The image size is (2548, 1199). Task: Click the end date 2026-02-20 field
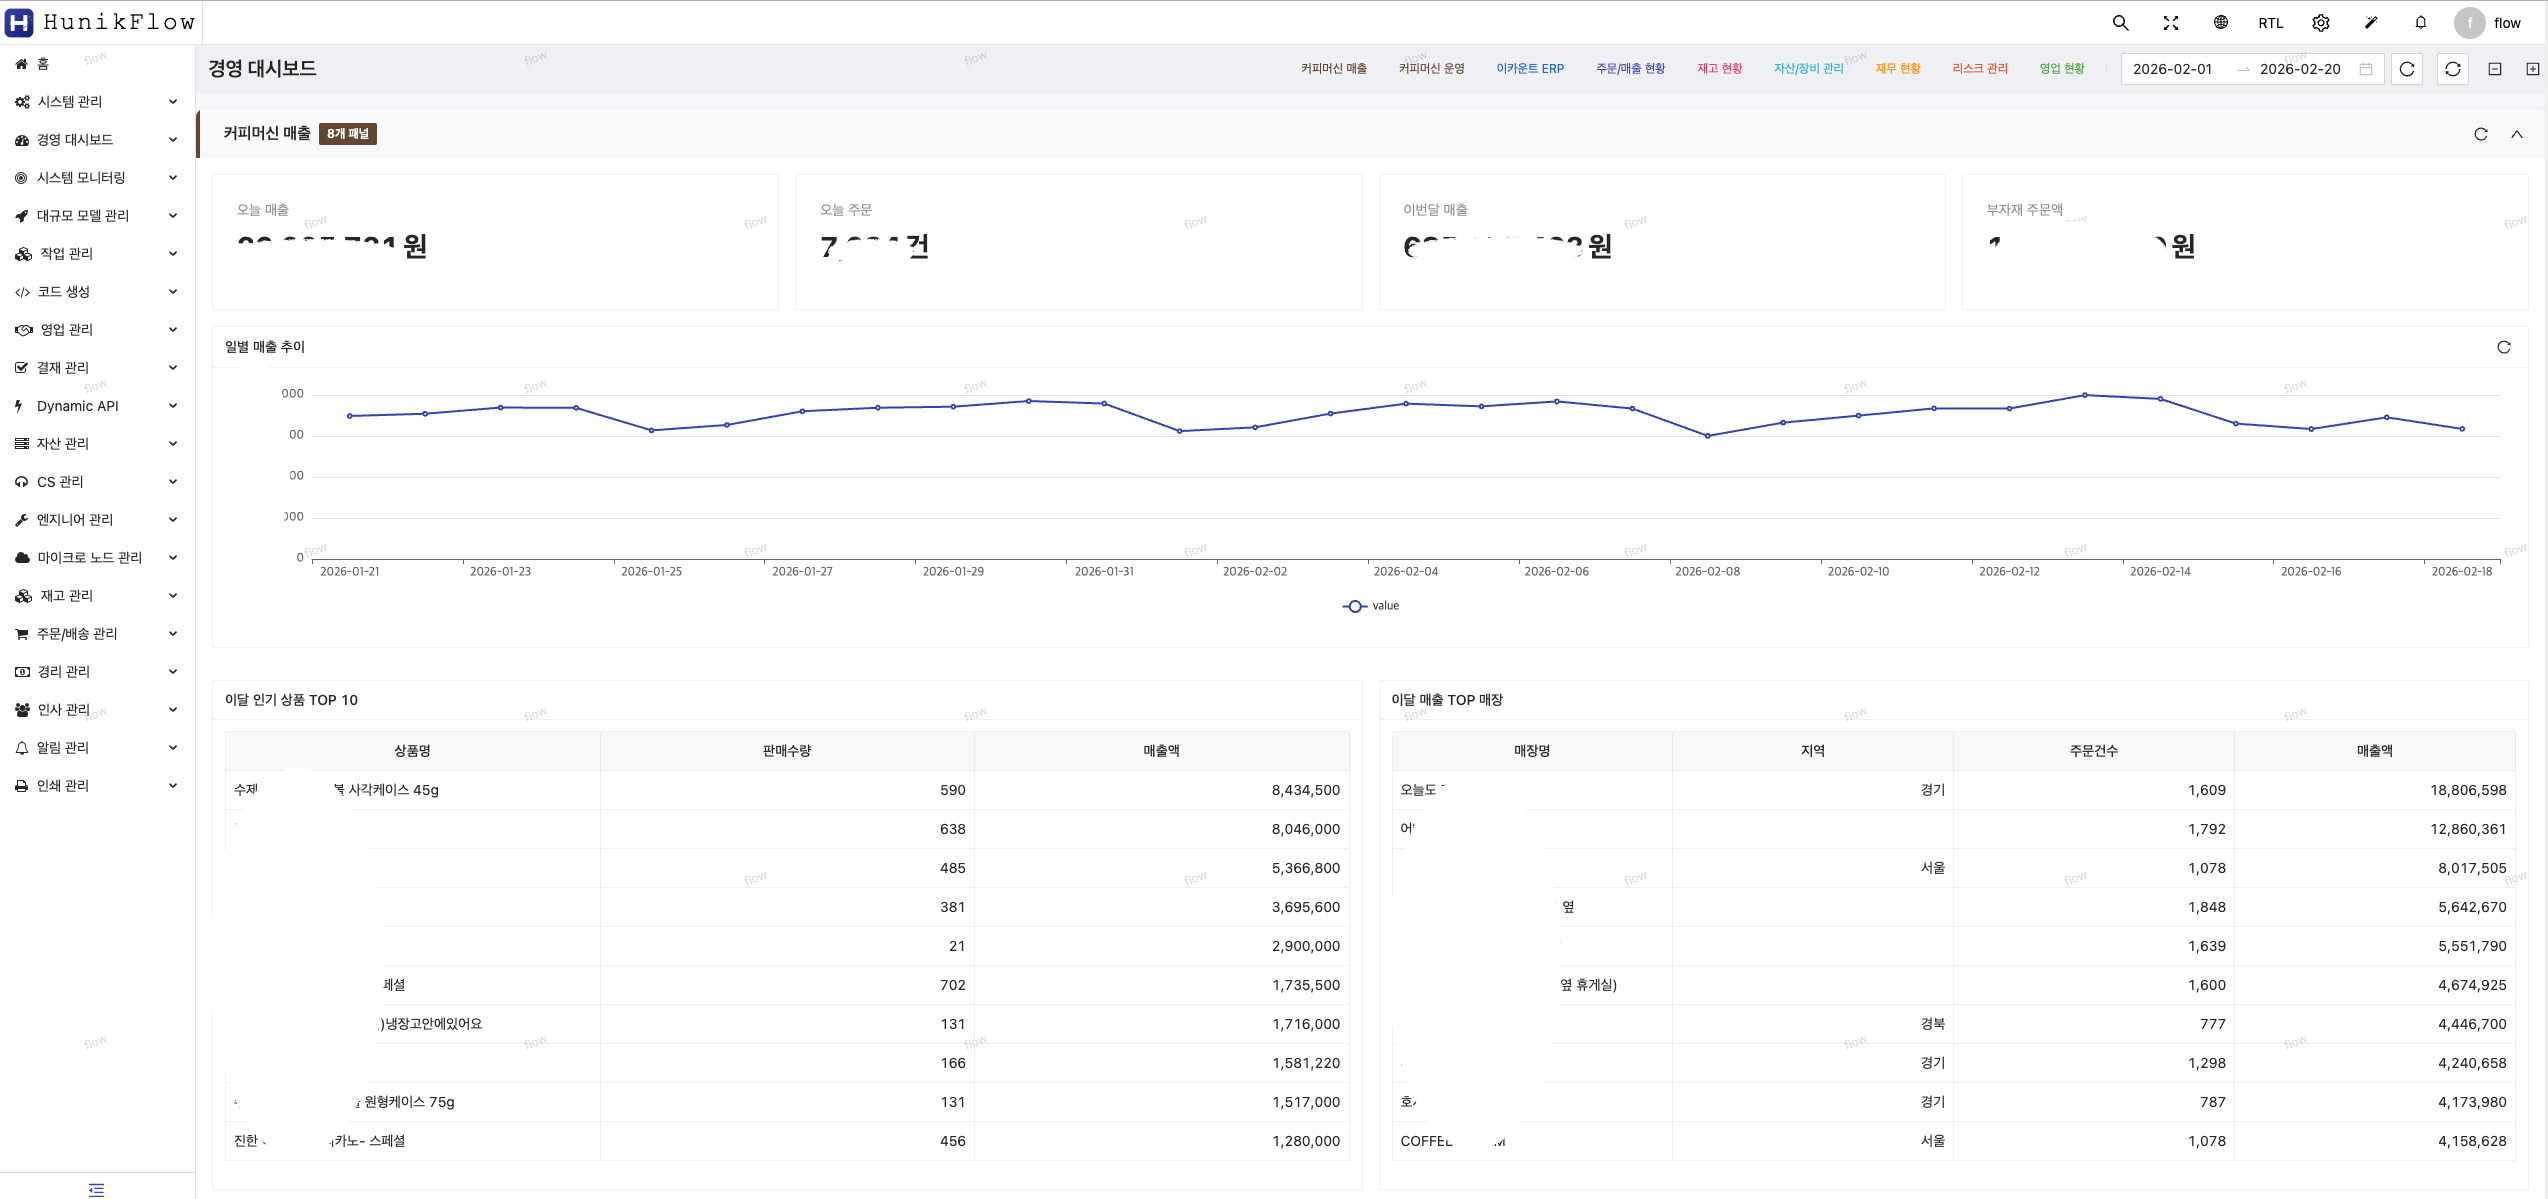pyautogui.click(x=2300, y=69)
